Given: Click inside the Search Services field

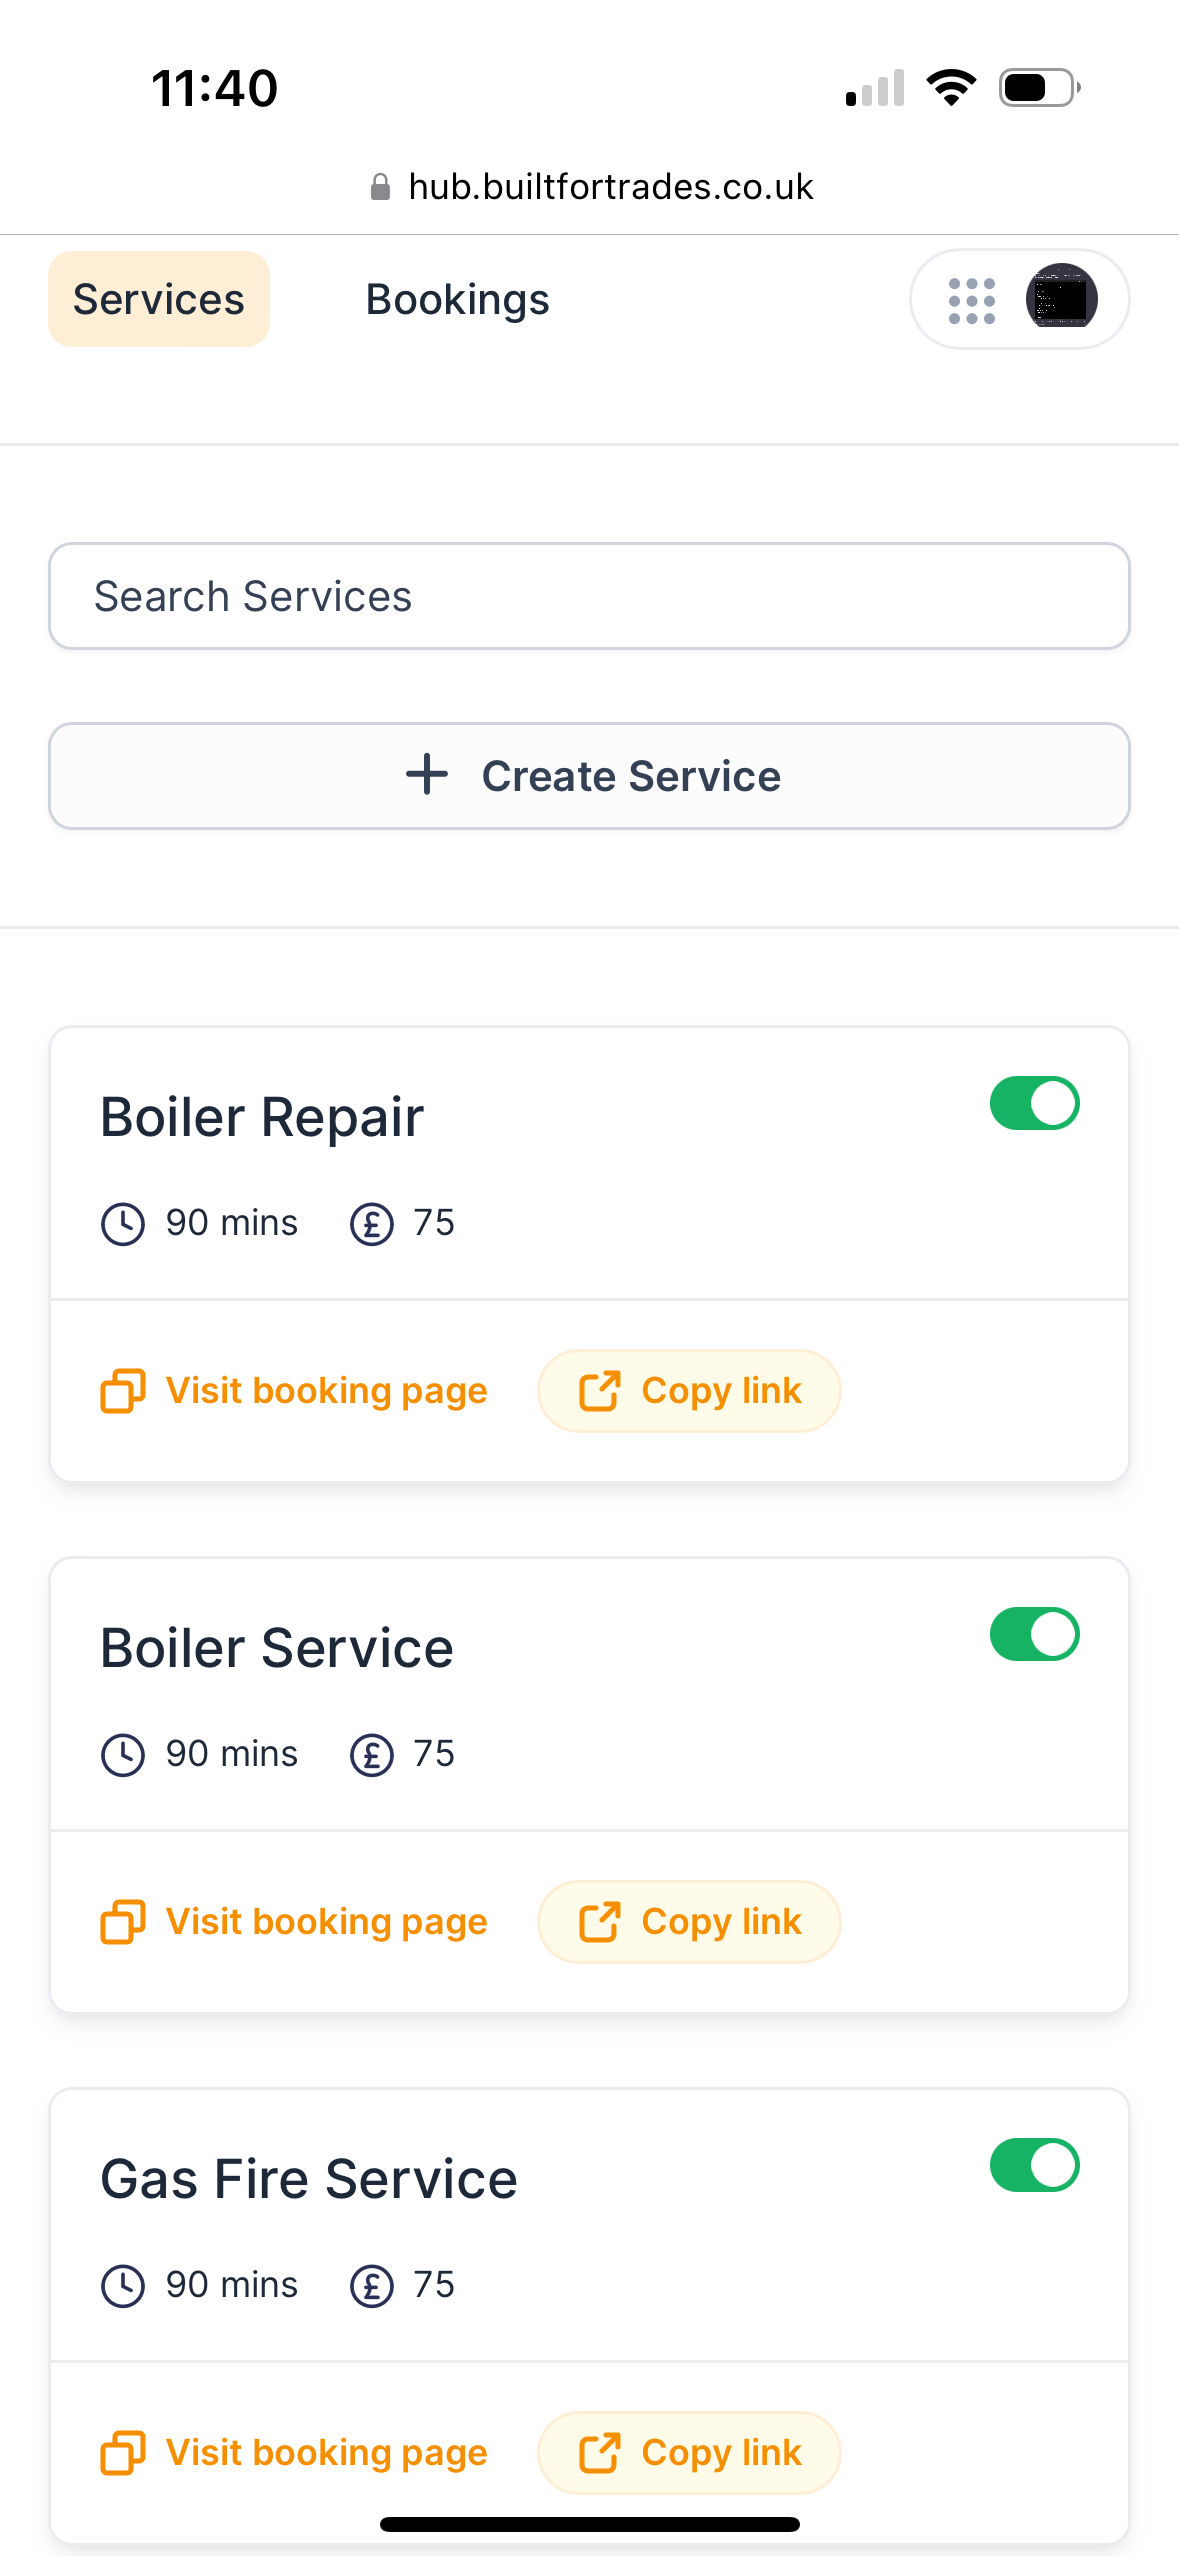Looking at the screenshot, I should point(589,595).
